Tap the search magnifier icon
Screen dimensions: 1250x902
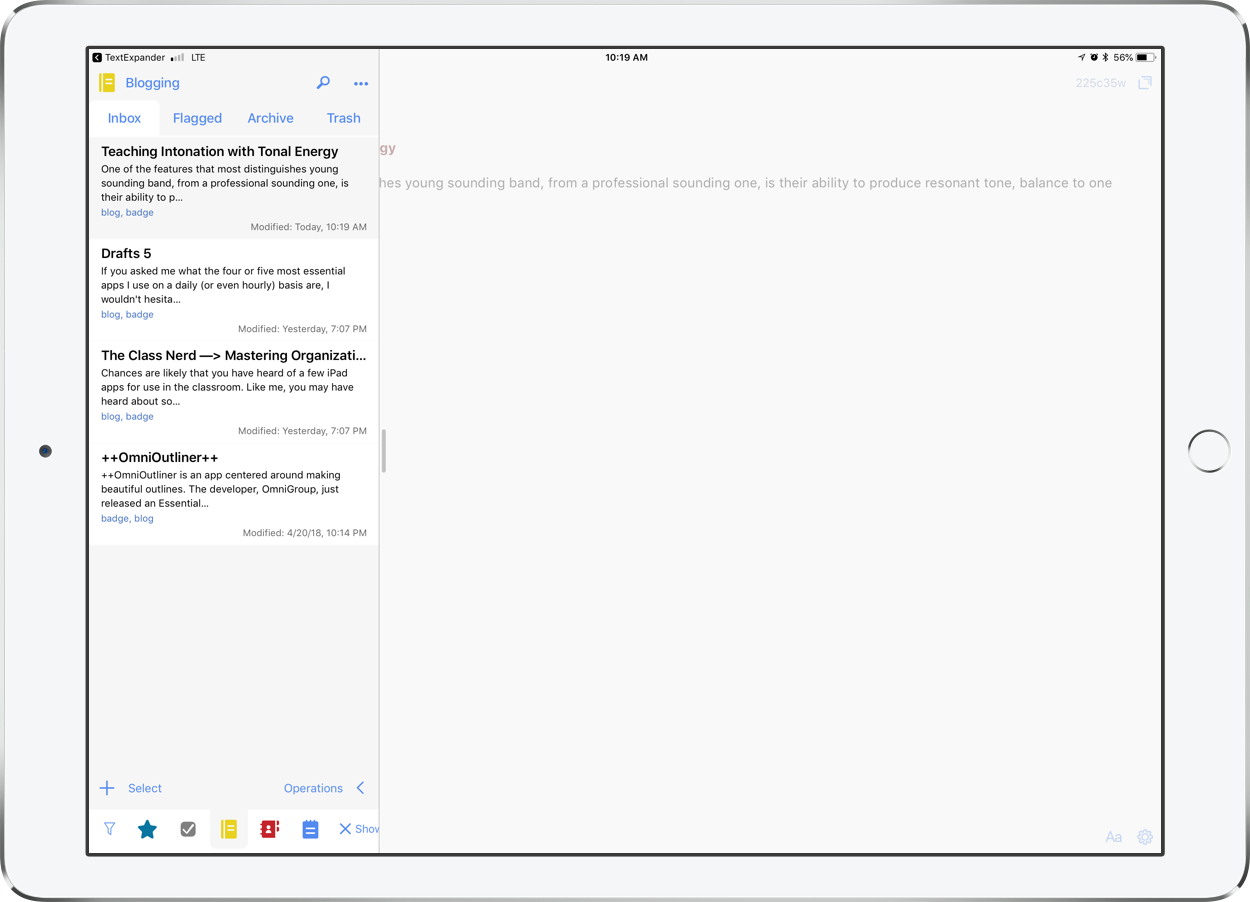click(323, 83)
